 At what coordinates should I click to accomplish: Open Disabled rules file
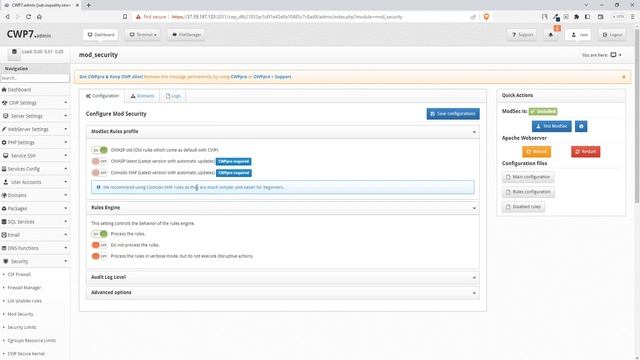coord(523,207)
